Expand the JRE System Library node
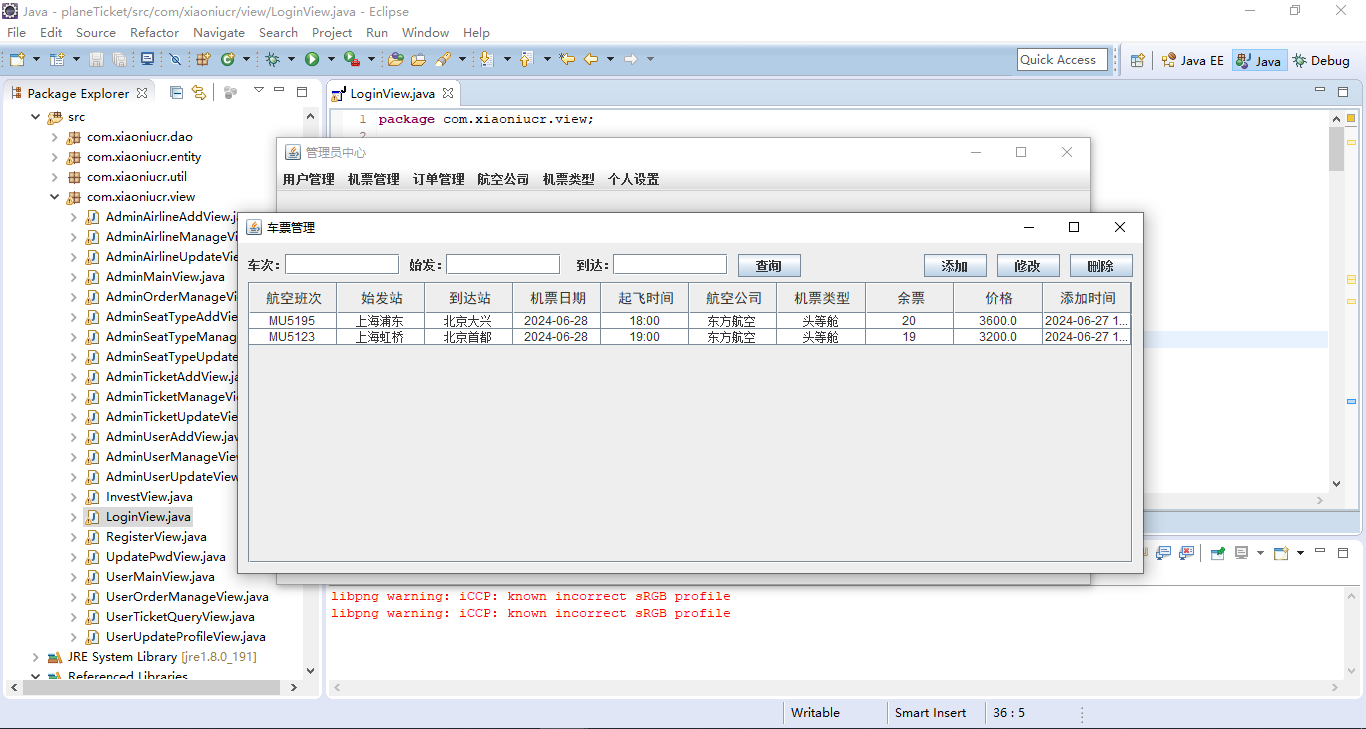The width and height of the screenshot is (1366, 729). [x=36, y=657]
